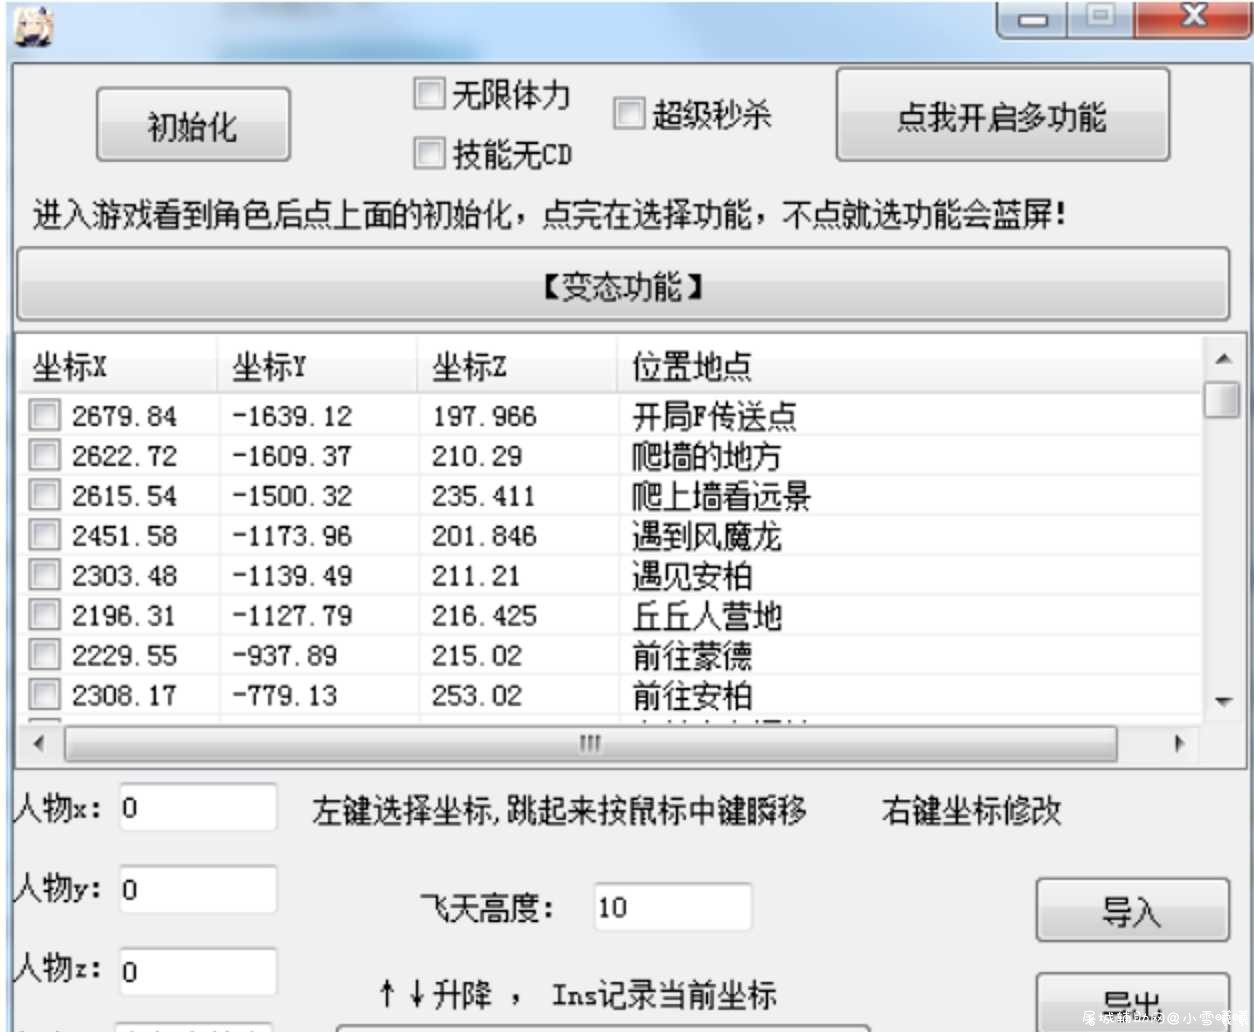Focus the 人物z input field
Image resolution: width=1254 pixels, height=1032 pixels.
click(x=197, y=971)
